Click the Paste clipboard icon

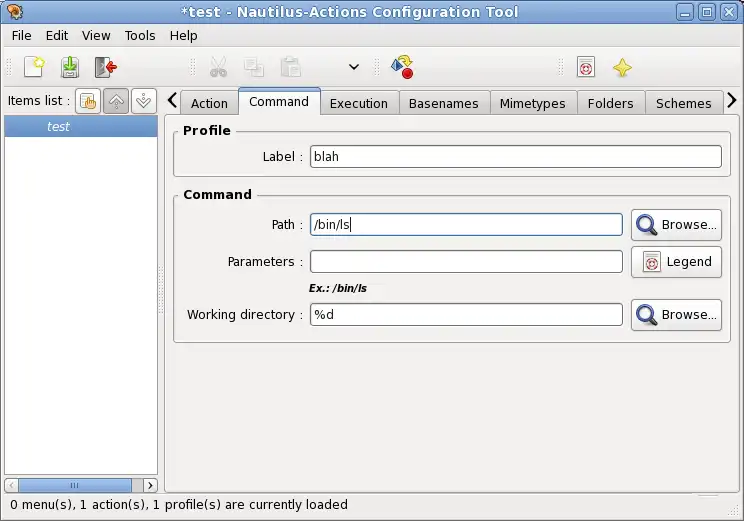coord(290,67)
